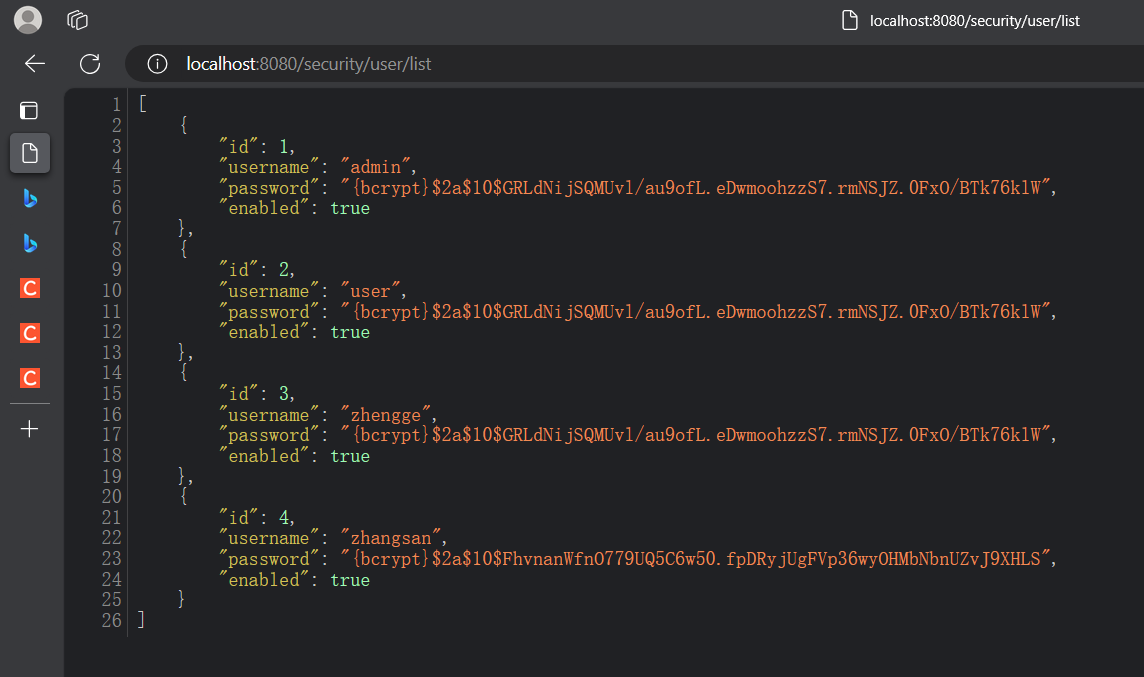1144x677 pixels.
Task: Click the "zhengge" username value
Action: click(388, 415)
